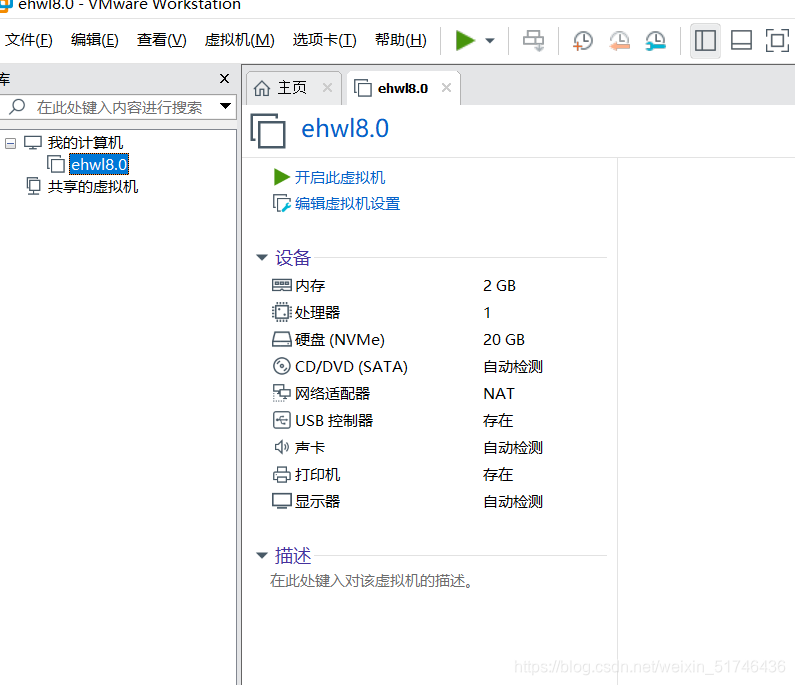This screenshot has height=685, width=795.
Task: Enter full screen mode icon
Action: pos(777,41)
